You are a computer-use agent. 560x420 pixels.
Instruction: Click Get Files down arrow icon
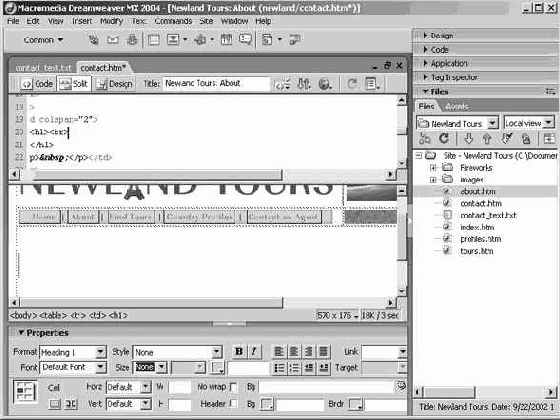tap(469, 139)
